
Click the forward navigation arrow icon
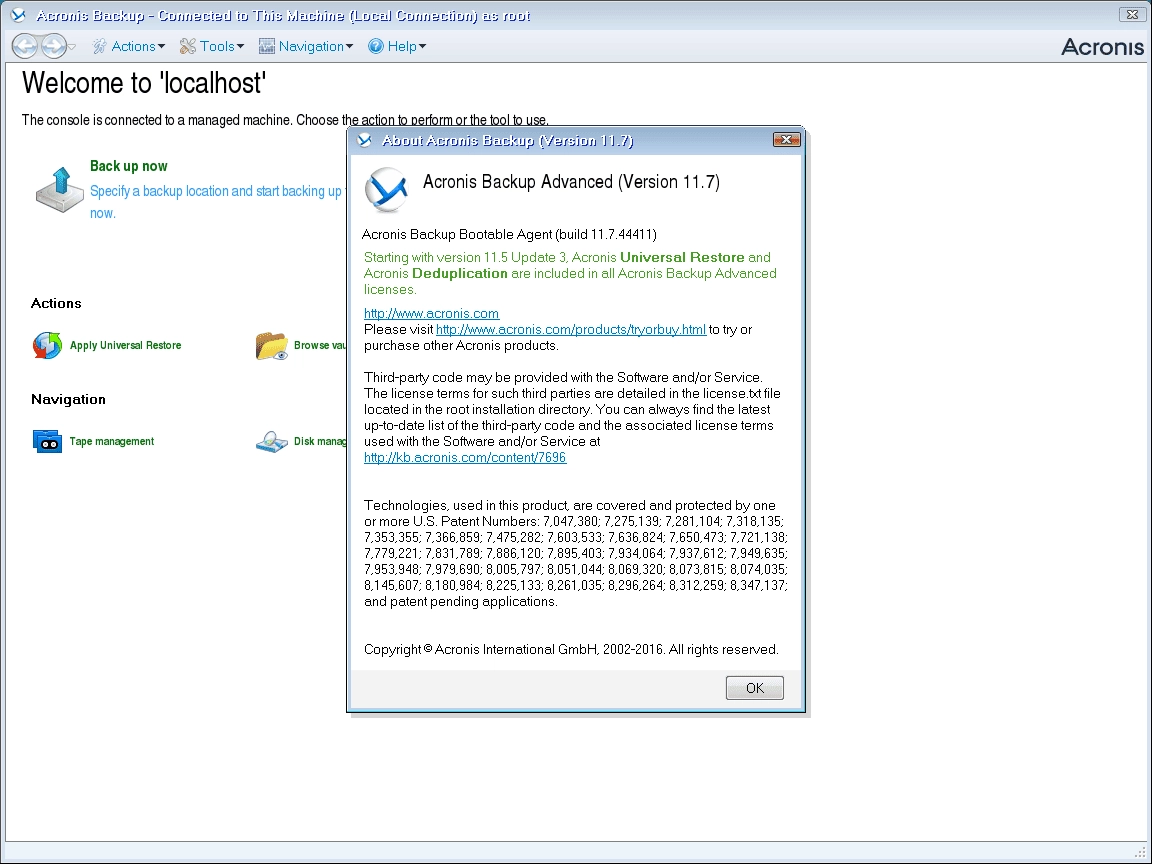53,46
